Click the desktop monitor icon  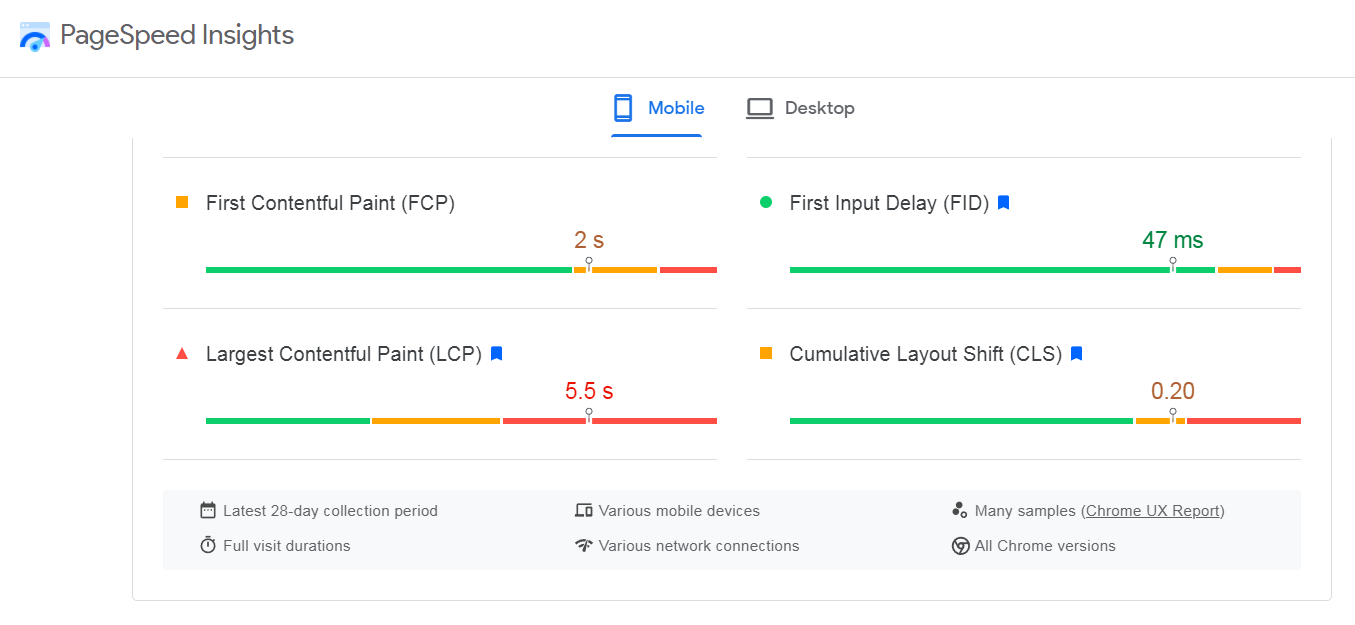[760, 108]
